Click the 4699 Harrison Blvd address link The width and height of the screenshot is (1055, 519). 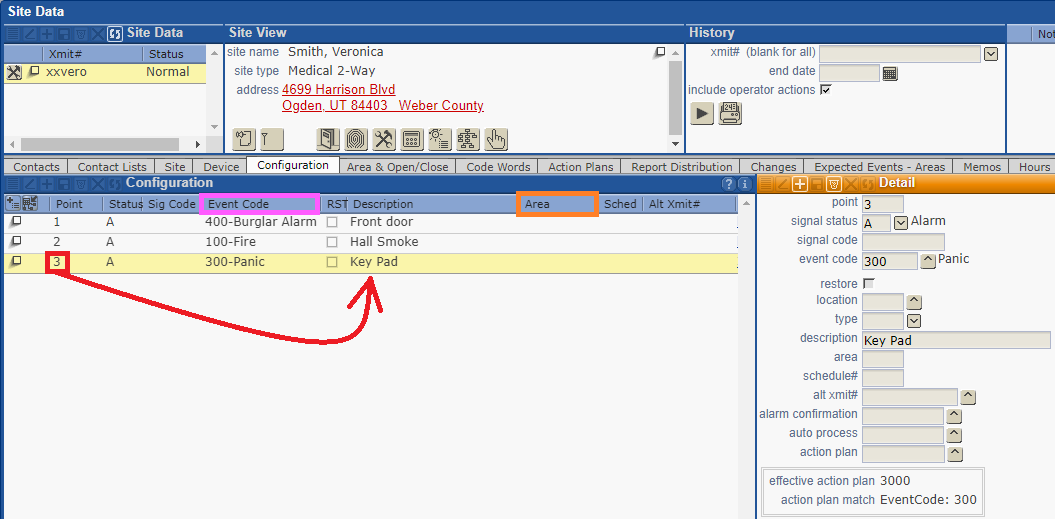[x=338, y=90]
